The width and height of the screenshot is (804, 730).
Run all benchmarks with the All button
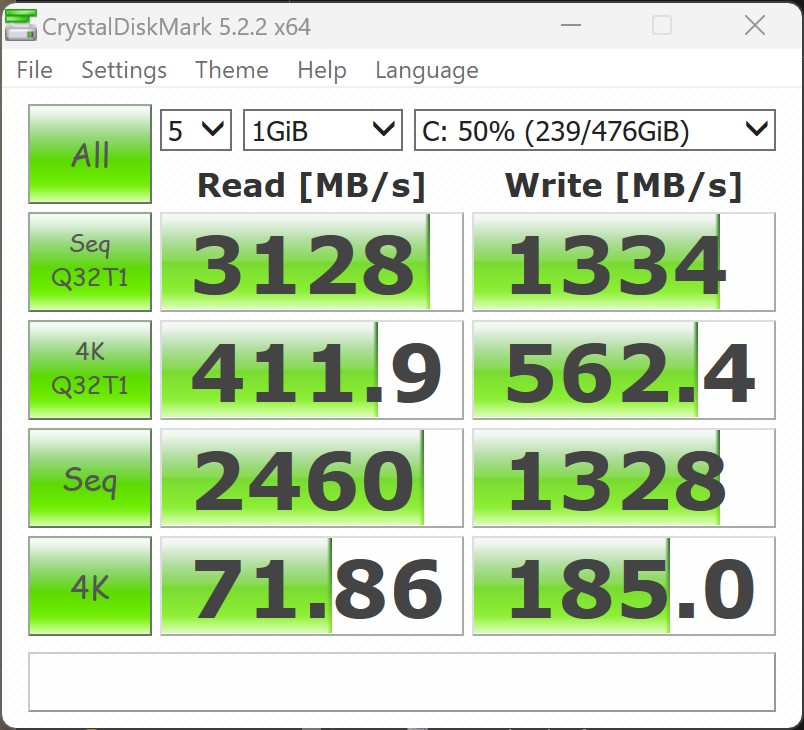(90, 154)
